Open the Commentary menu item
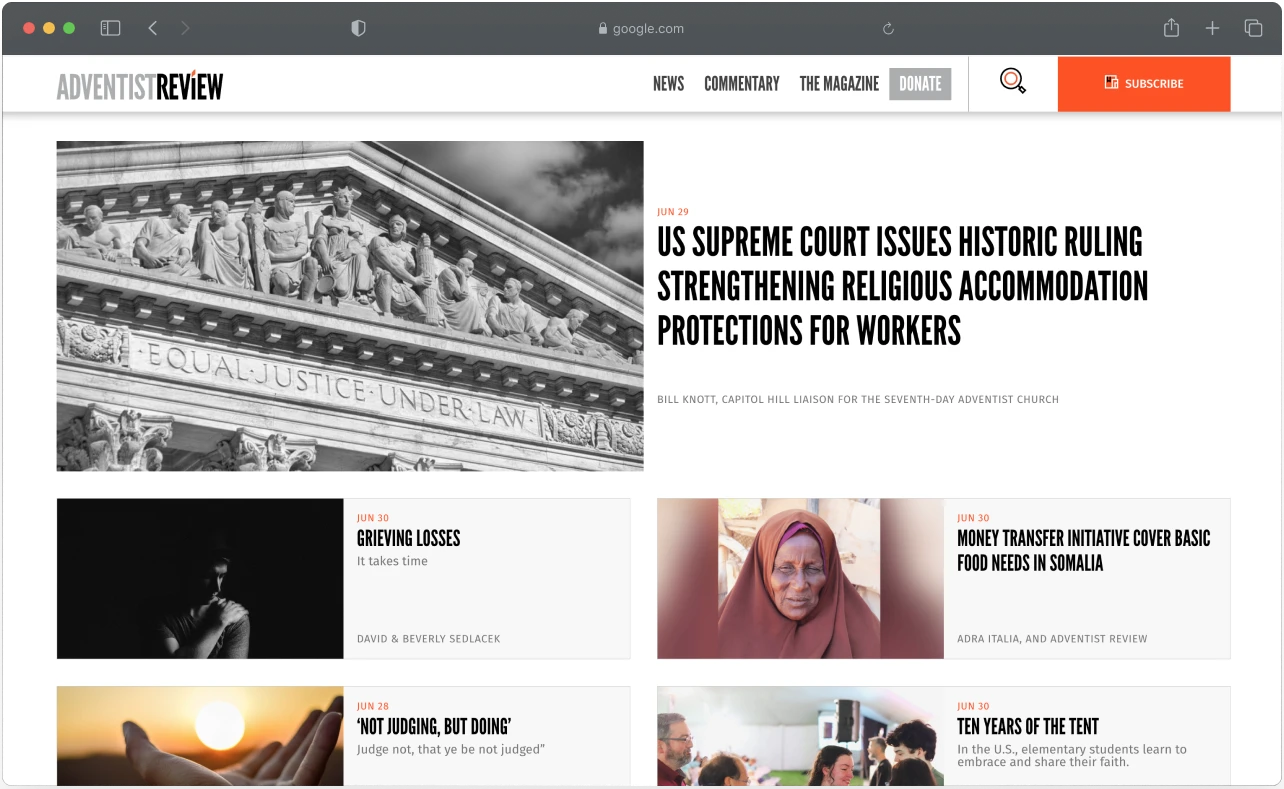1284x789 pixels. coord(742,84)
